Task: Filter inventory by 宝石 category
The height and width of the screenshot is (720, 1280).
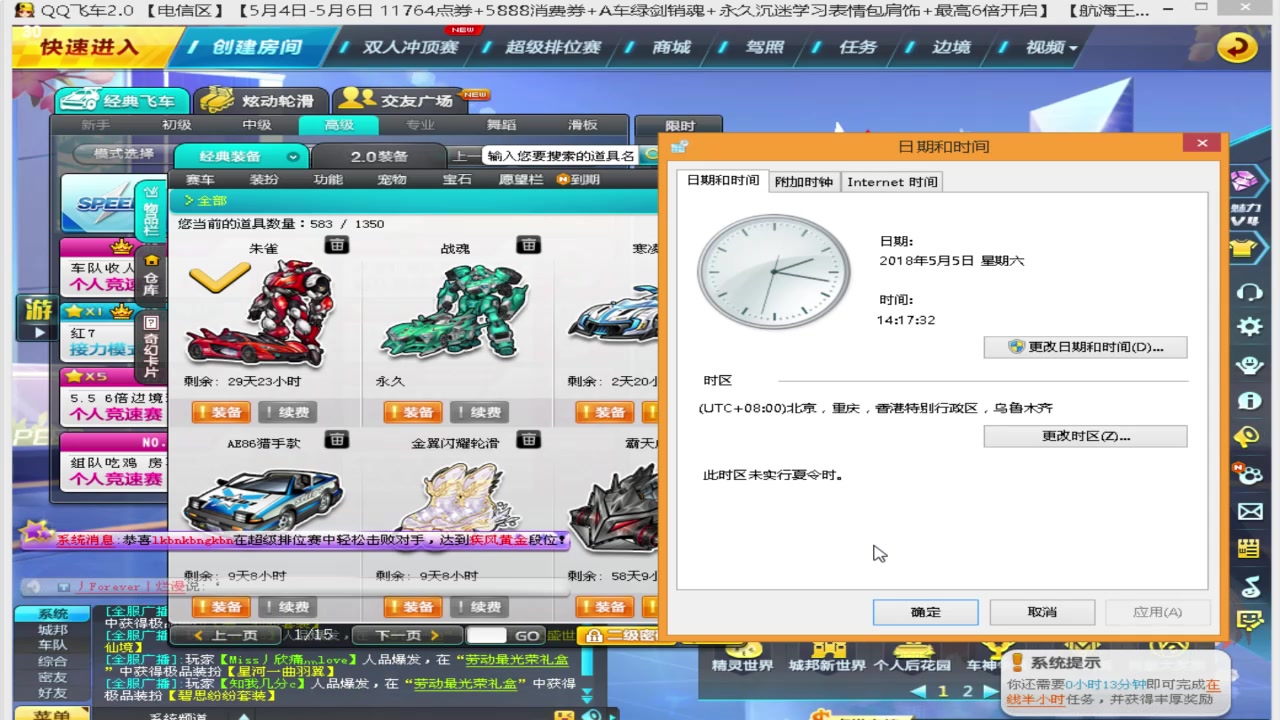Action: pos(456,180)
